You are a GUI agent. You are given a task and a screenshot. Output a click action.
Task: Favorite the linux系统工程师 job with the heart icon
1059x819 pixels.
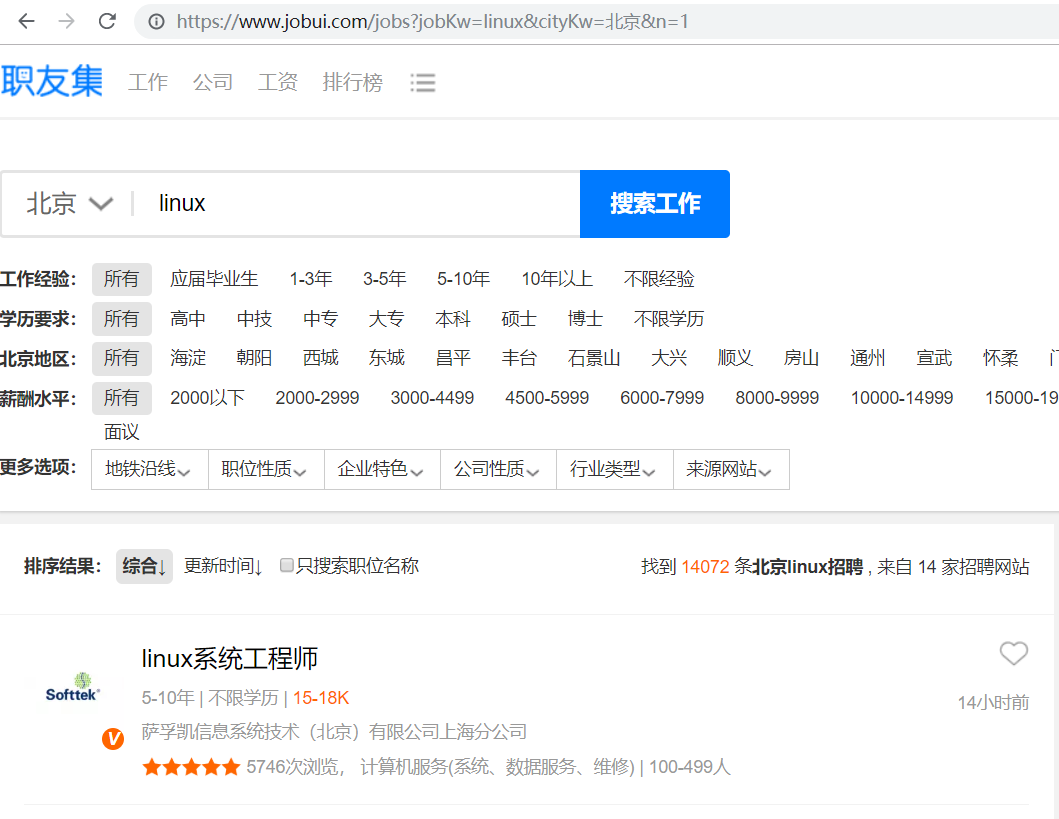(1013, 654)
